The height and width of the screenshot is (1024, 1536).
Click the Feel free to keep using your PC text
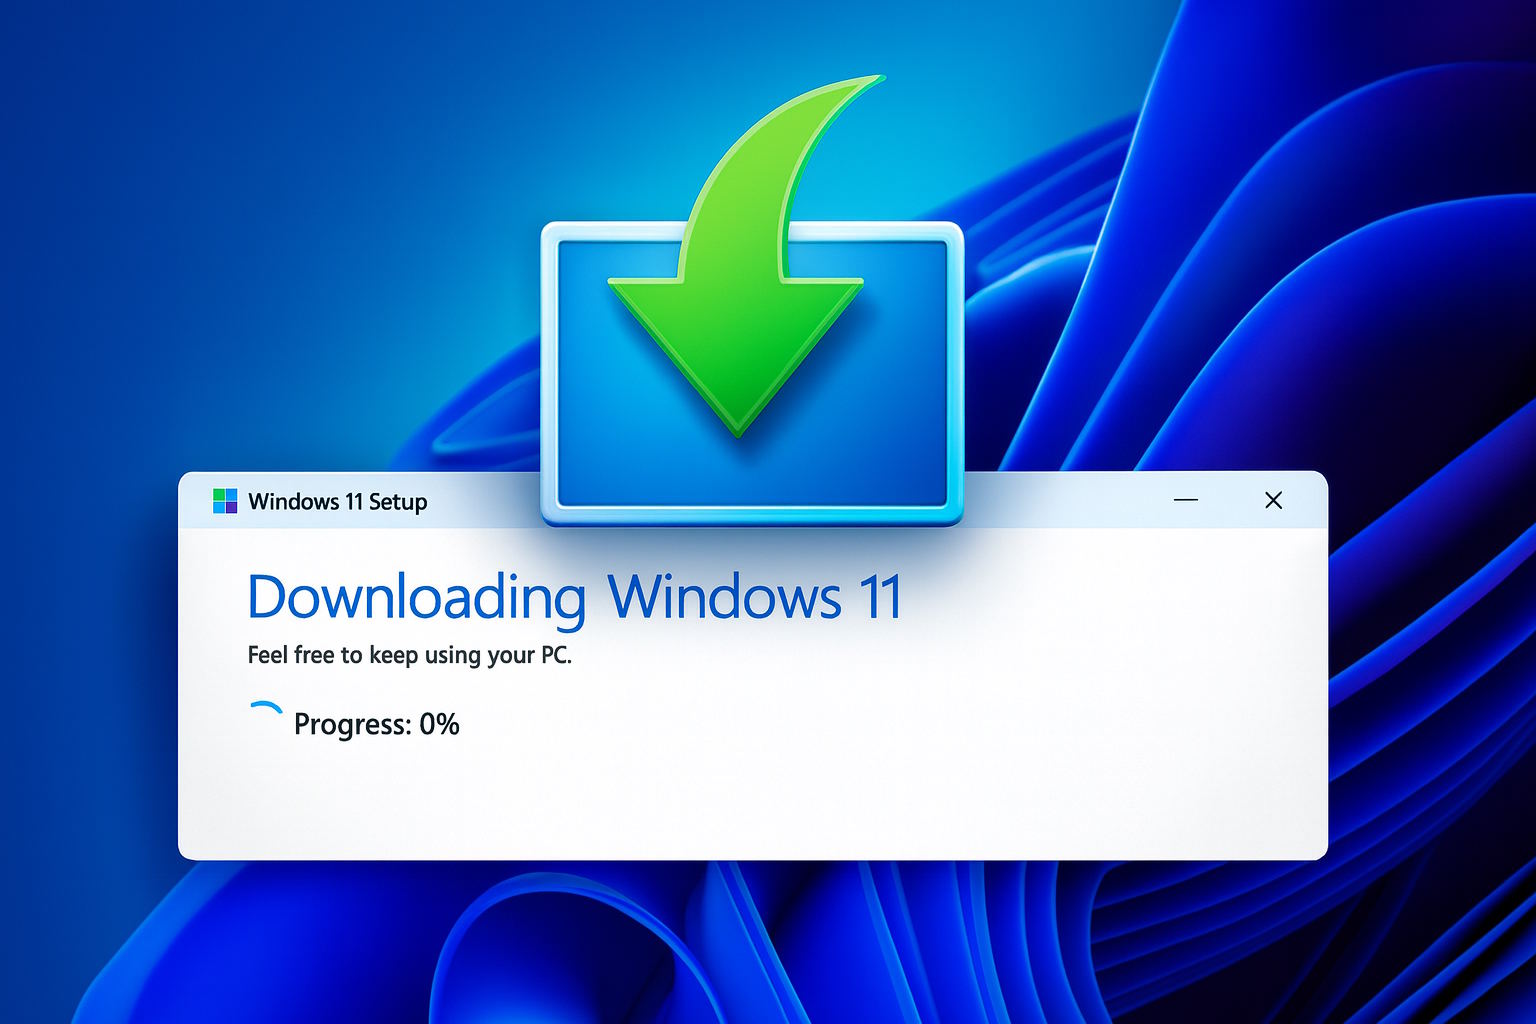(412, 657)
